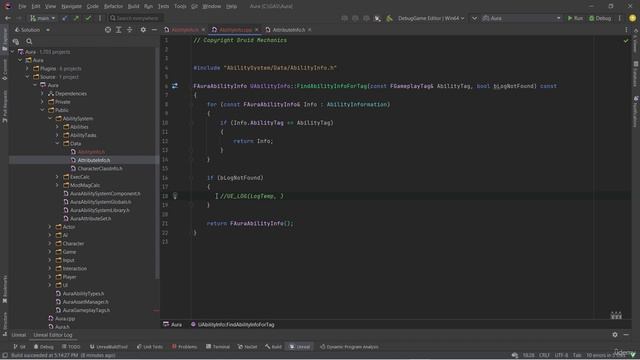
Task: Open the File menu
Action: click(22, 6)
